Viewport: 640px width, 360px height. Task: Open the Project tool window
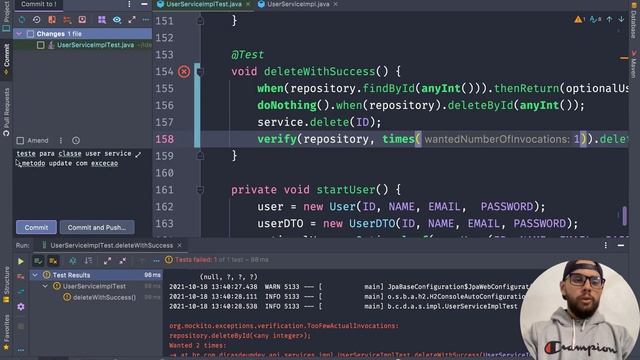coord(6,16)
